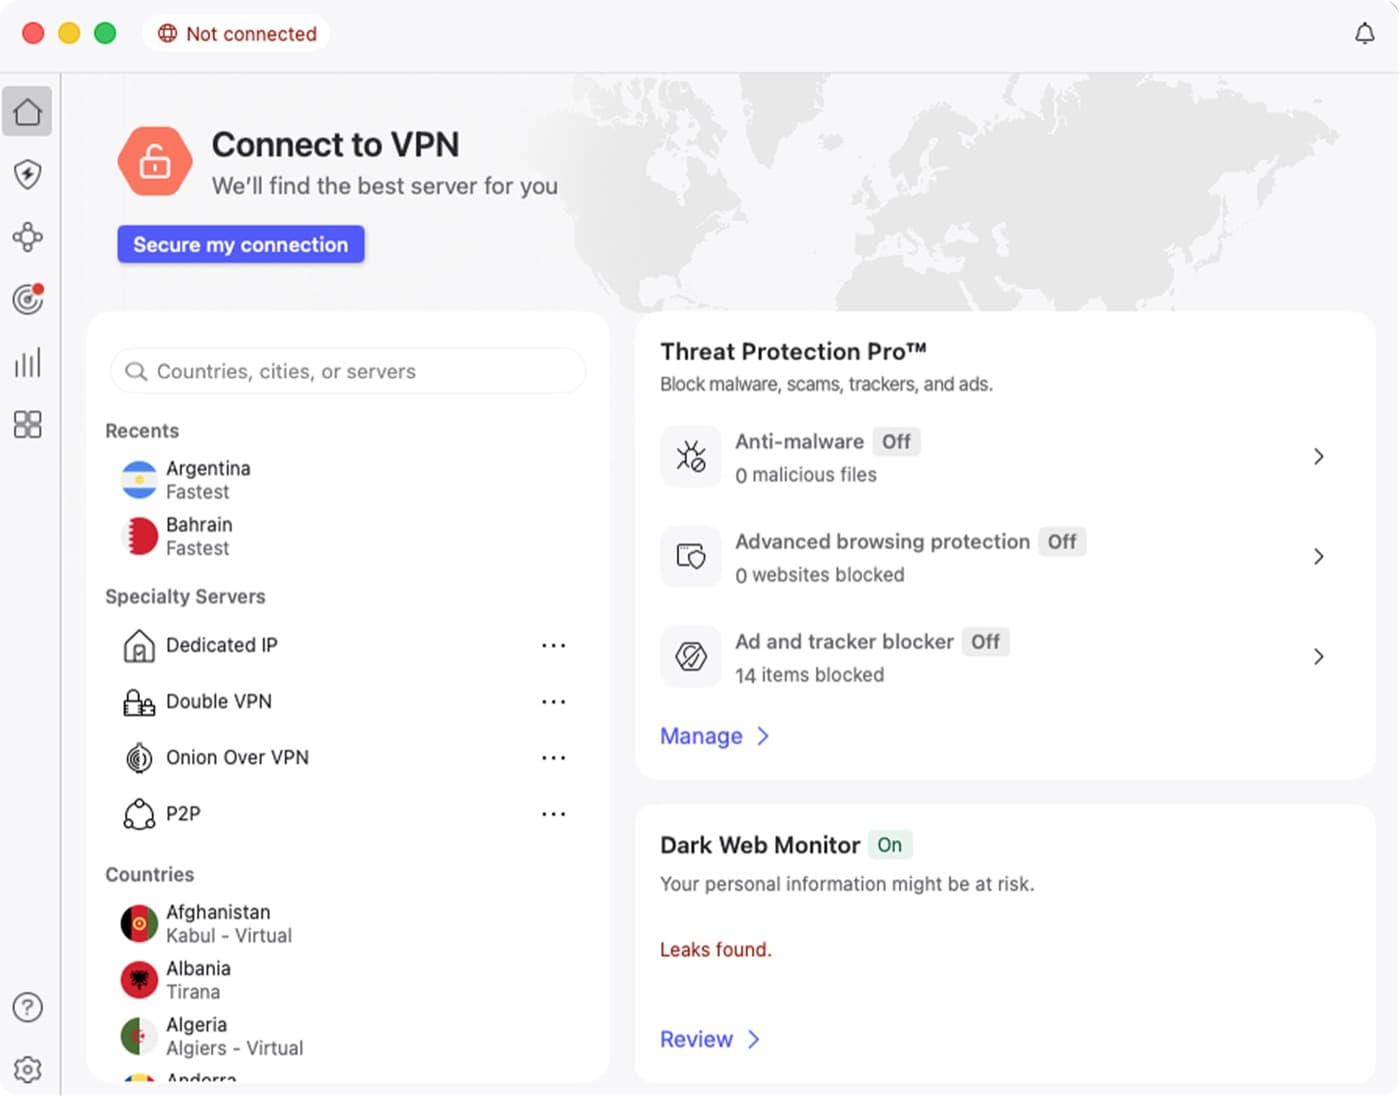Click the Dedicated IP house icon
Viewport: 1400px width, 1096px height.
point(139,646)
